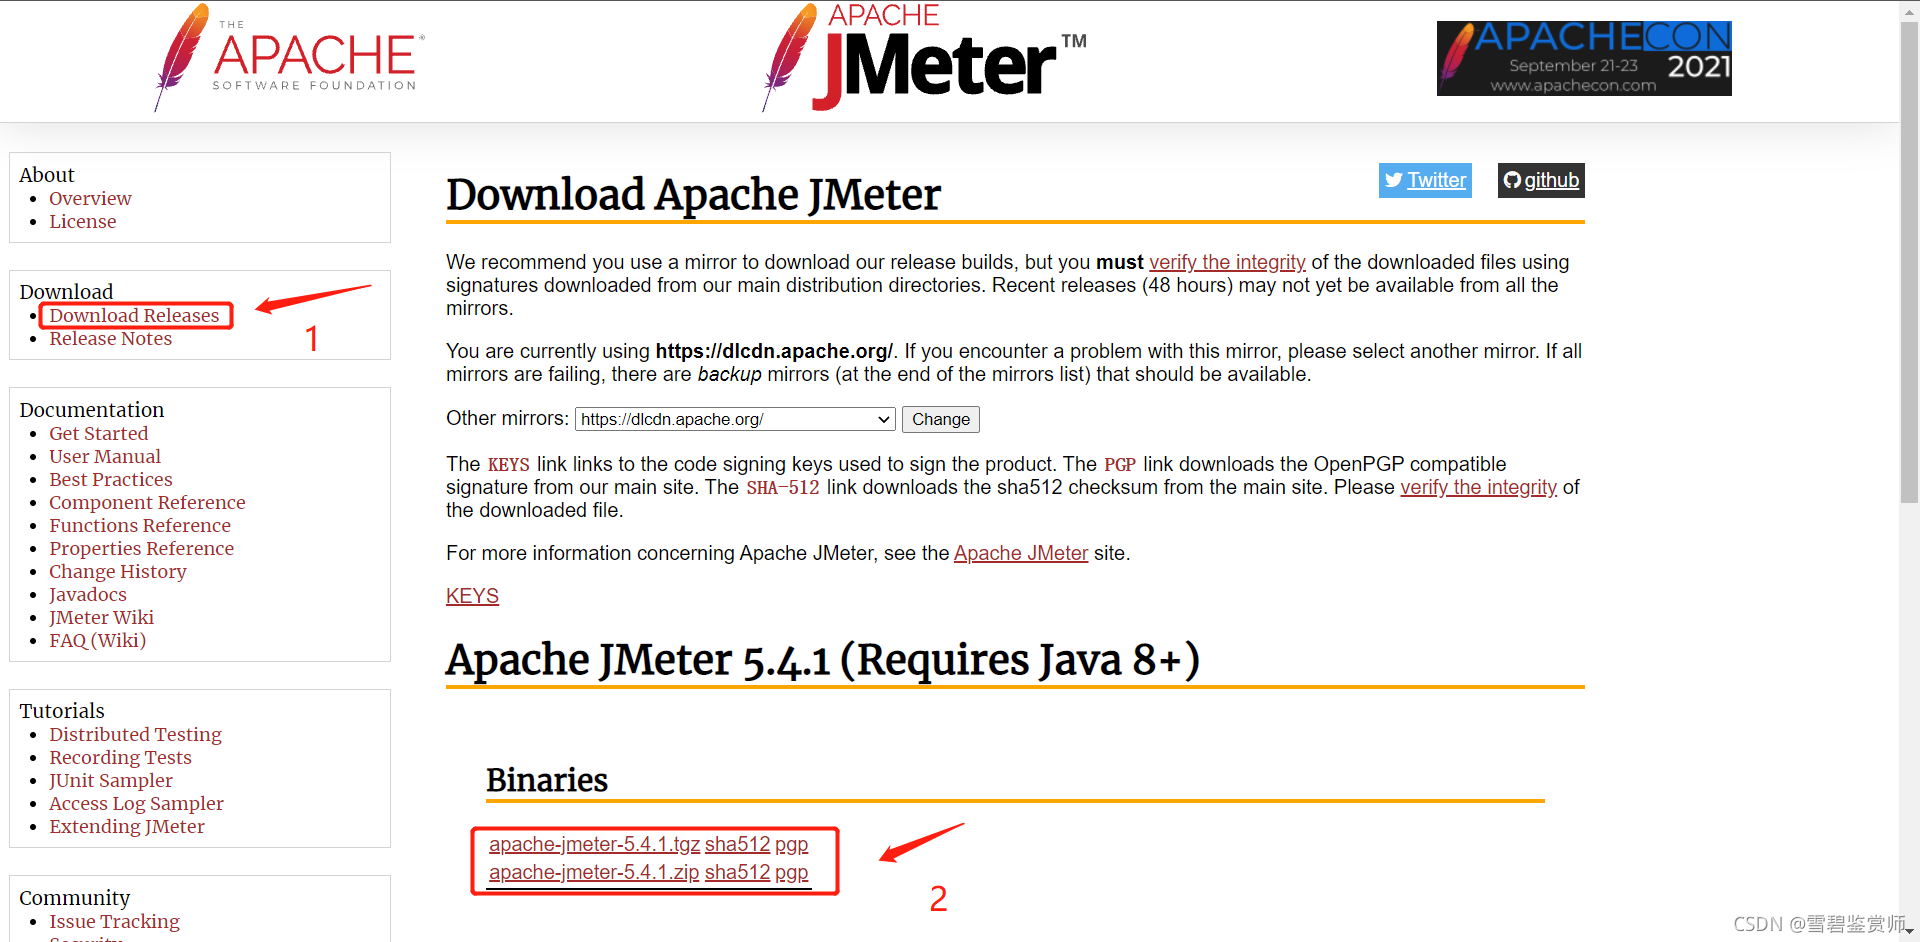The image size is (1920, 942).
Task: Open FAQ (Wiki) link
Action: click(x=98, y=640)
